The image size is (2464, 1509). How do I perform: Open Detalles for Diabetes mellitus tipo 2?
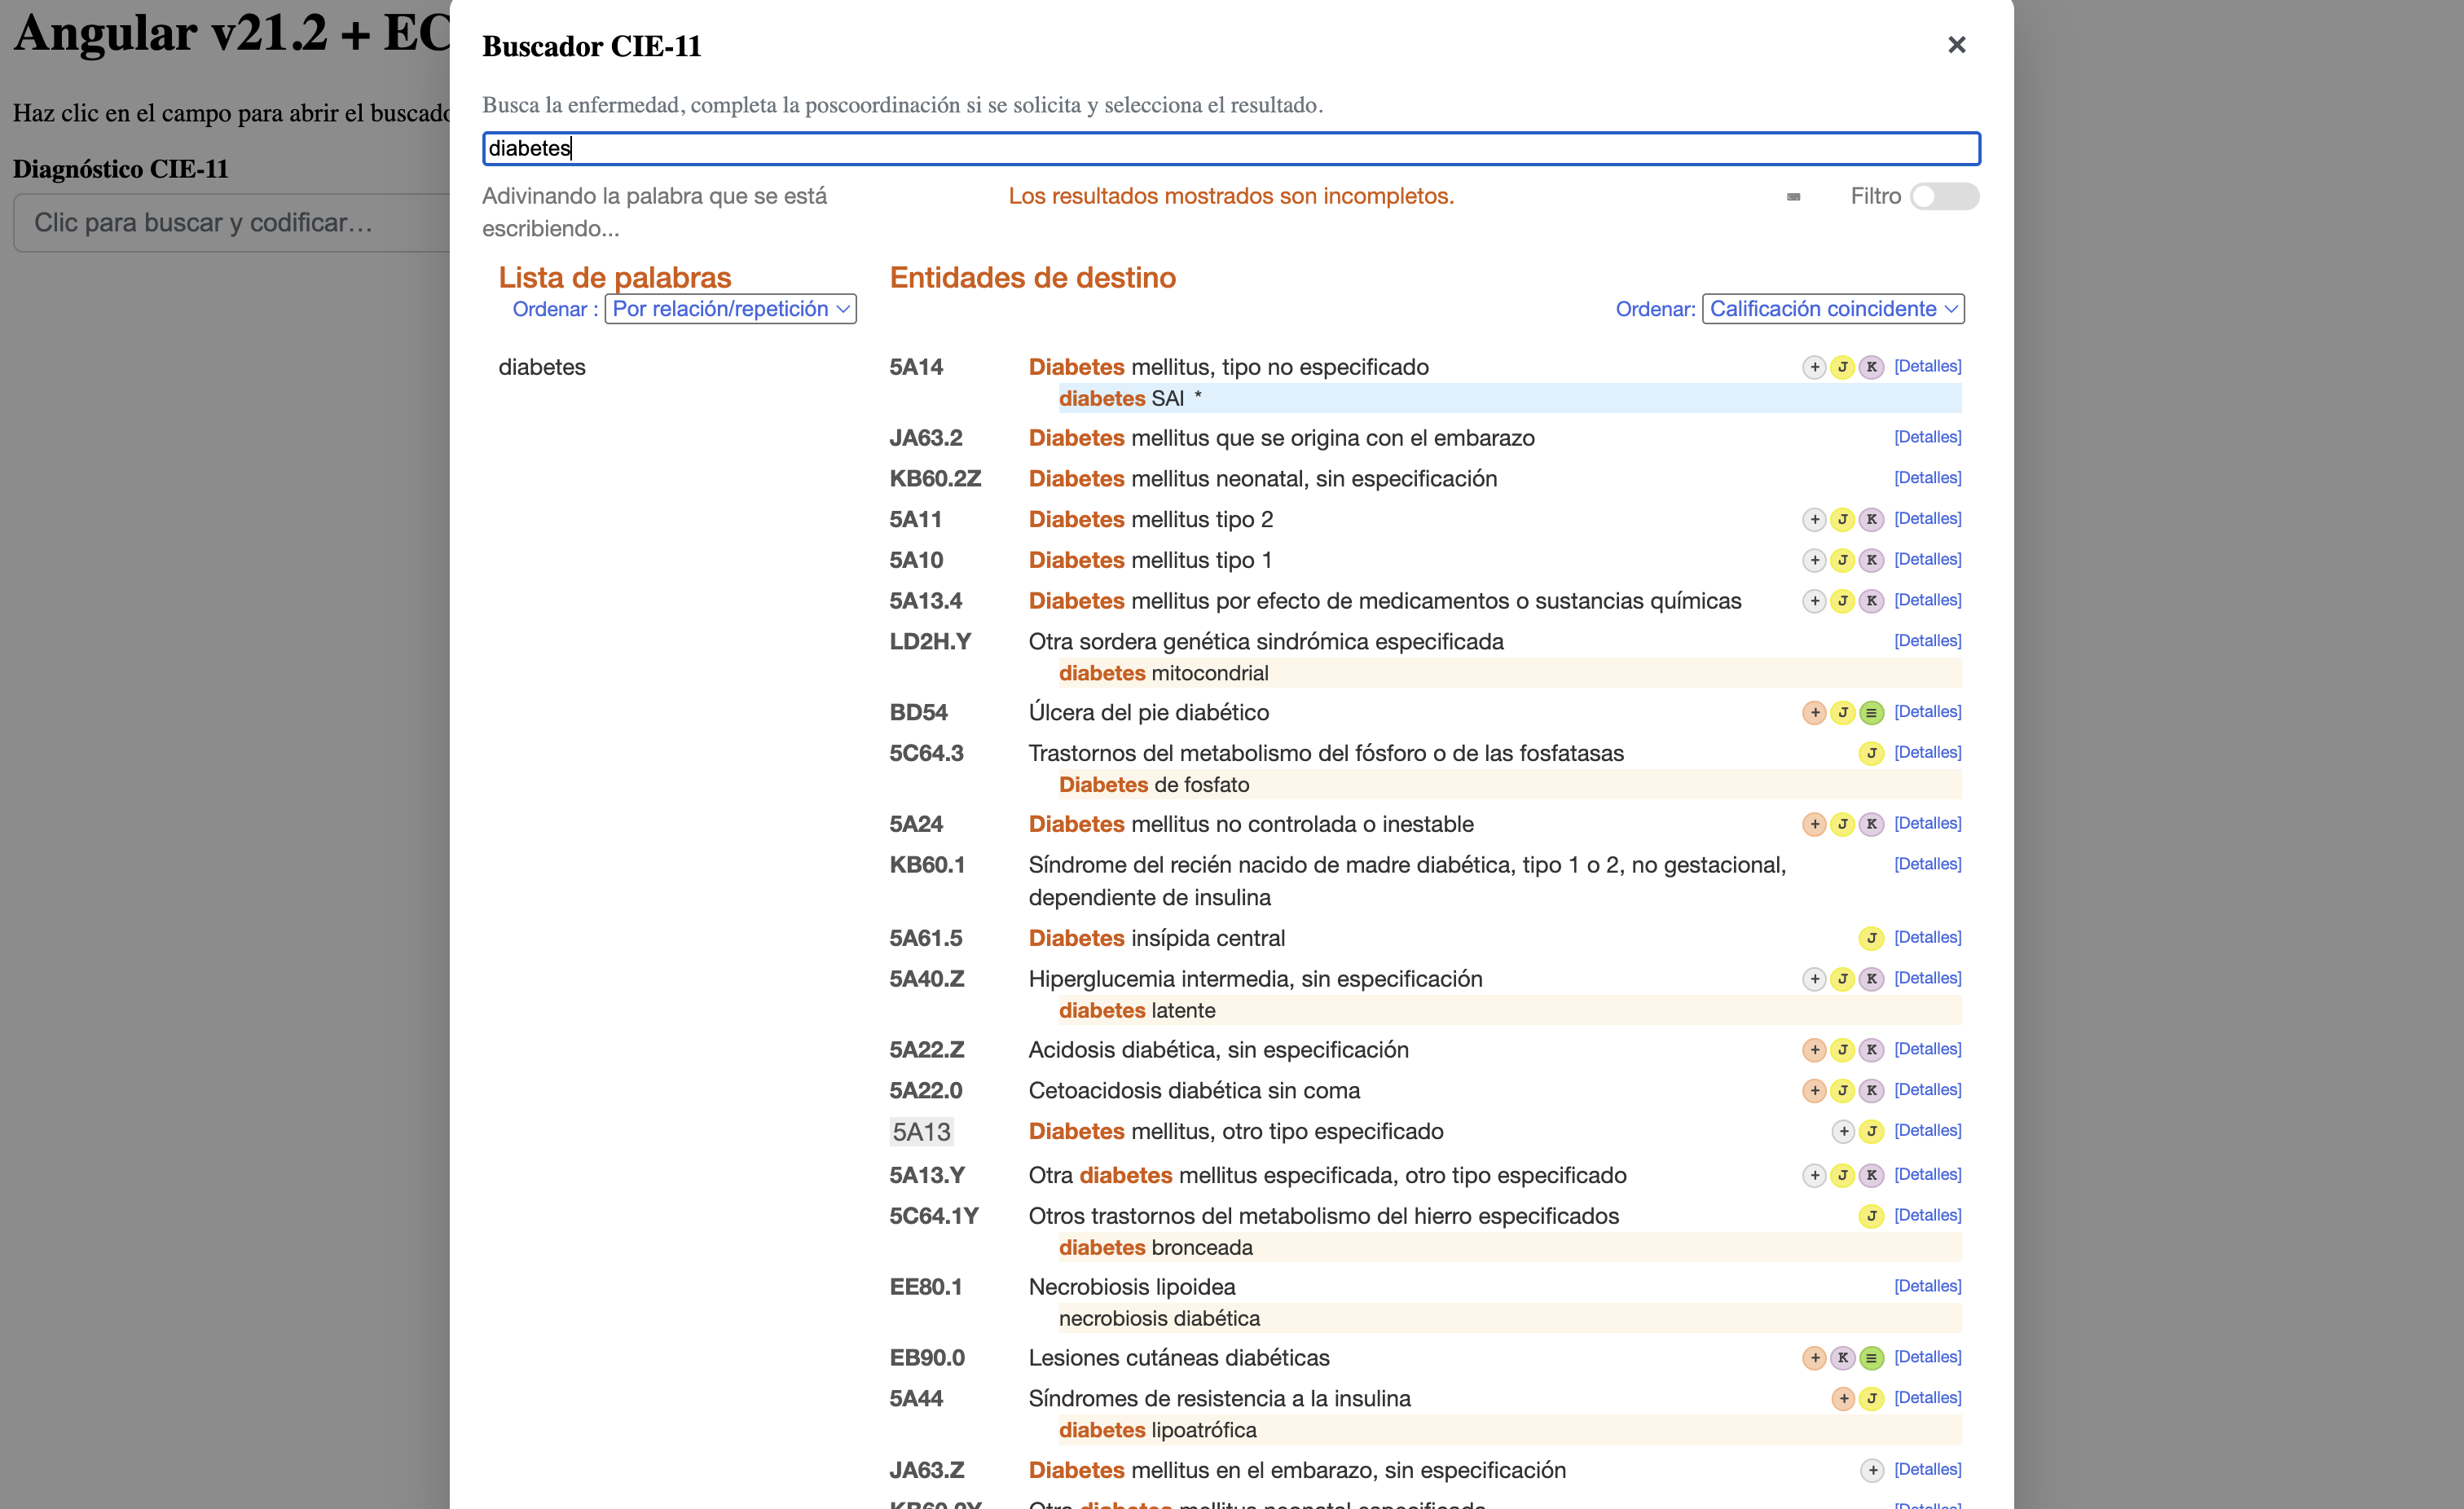point(1927,518)
